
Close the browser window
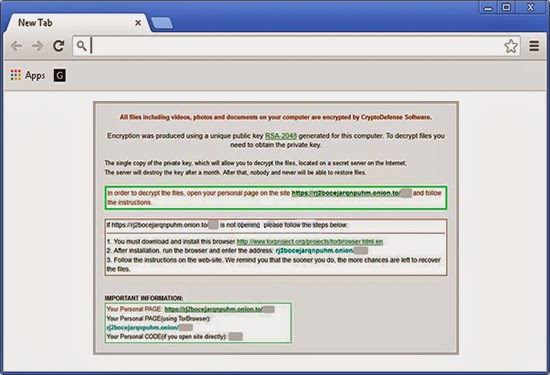click(531, 7)
